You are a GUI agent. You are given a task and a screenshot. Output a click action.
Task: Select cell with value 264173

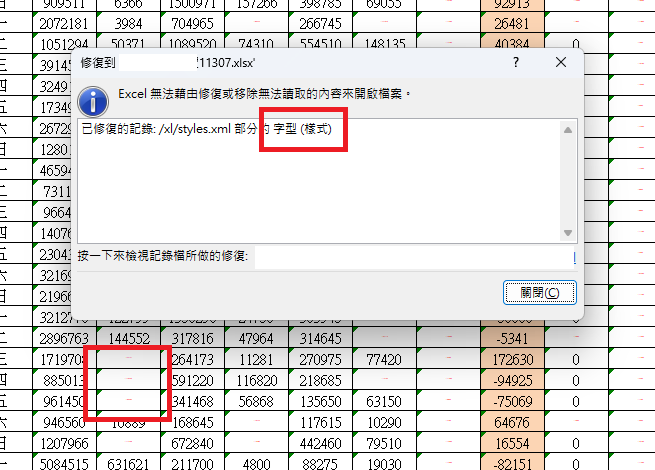[192, 359]
